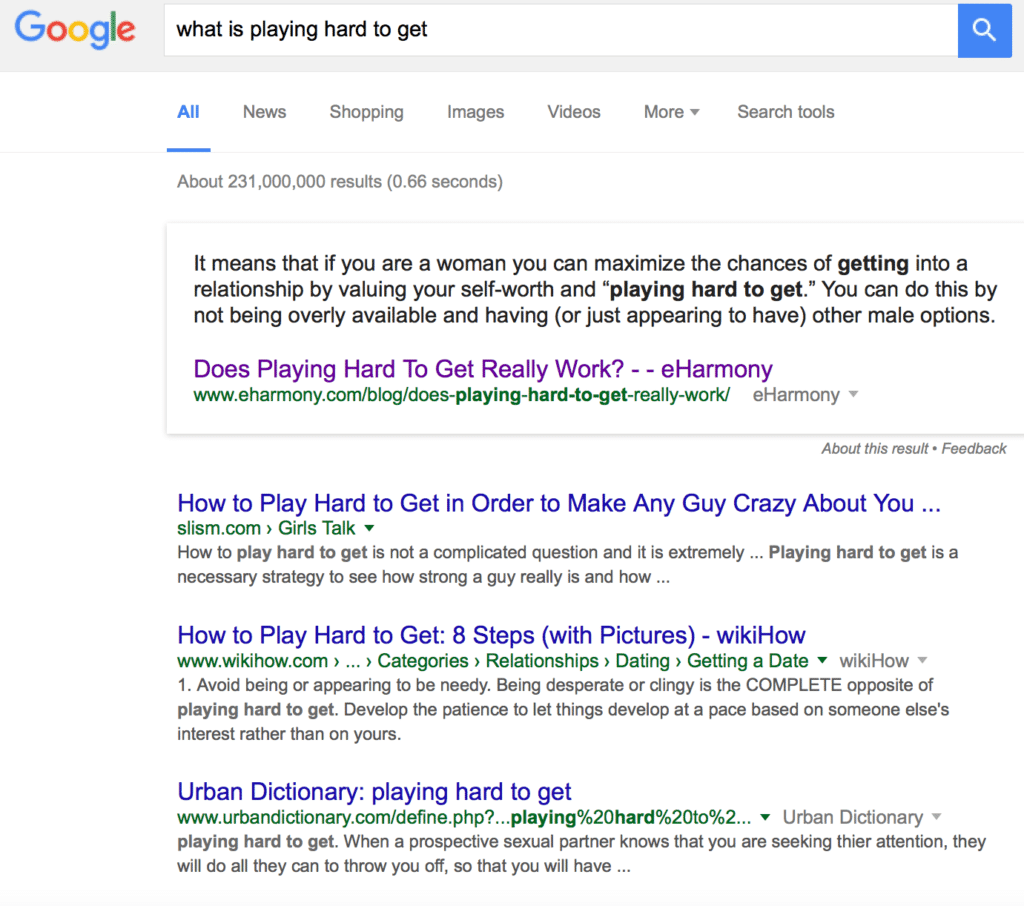Expand the green arrow beside urbandictionary.com URL
Screen dimensions: 1024x906
765,817
